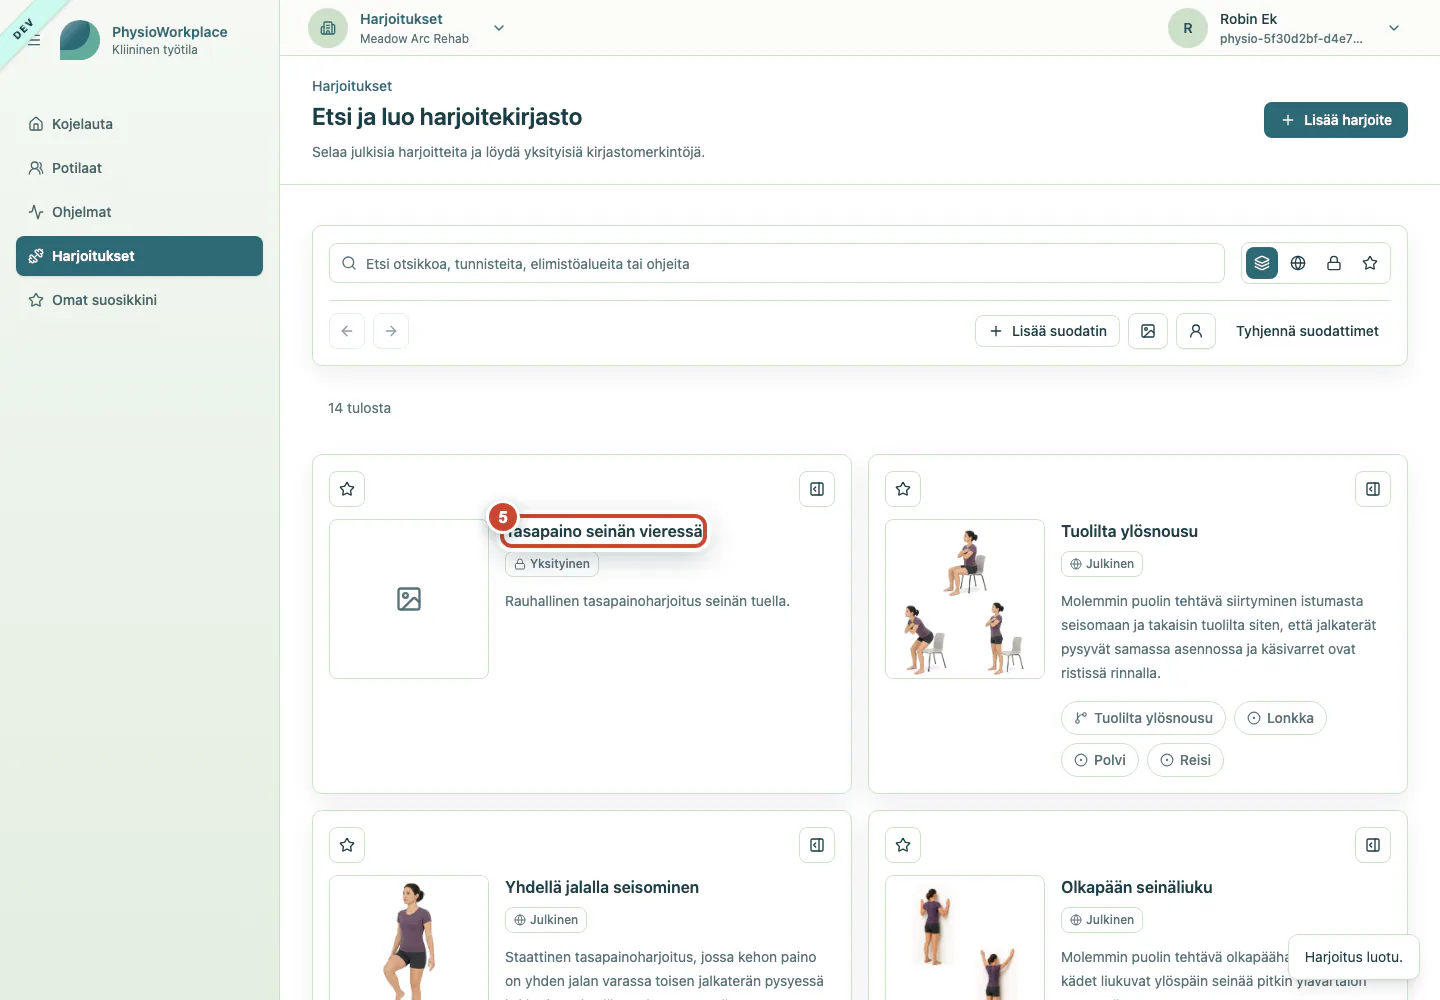Open side panel for Tasapaino seinän vieressä
The image size is (1440, 1000).
click(x=817, y=489)
